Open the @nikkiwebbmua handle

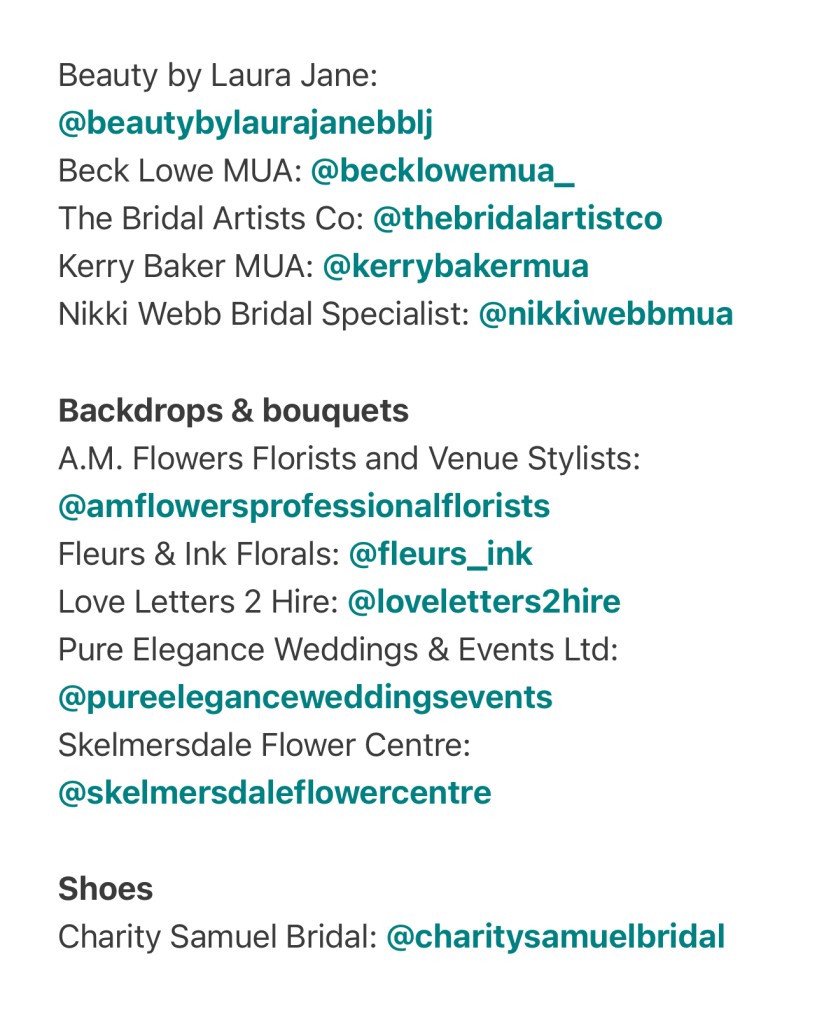click(606, 314)
